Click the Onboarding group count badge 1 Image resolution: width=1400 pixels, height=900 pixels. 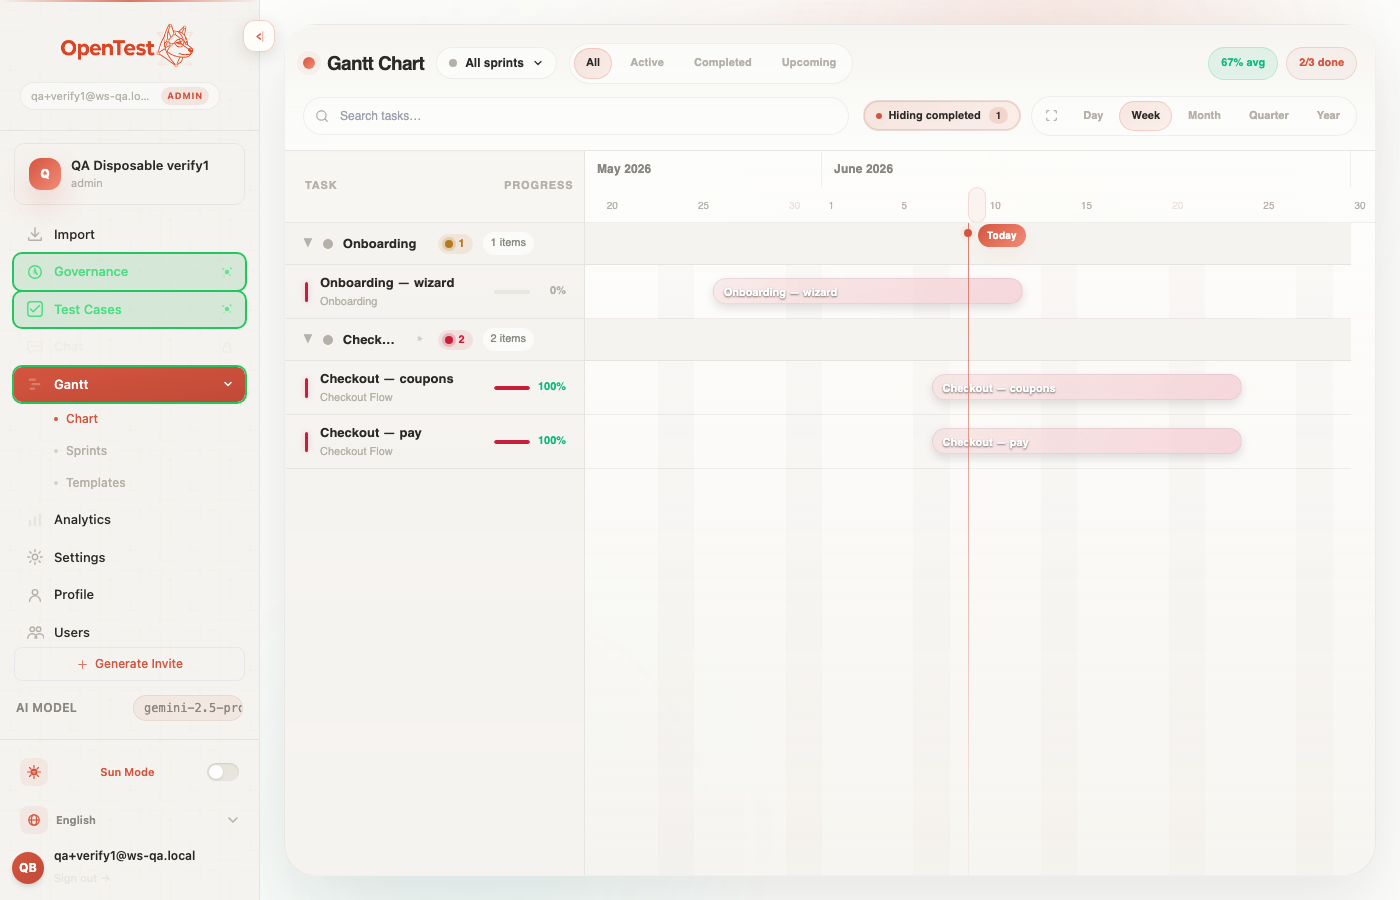click(455, 244)
